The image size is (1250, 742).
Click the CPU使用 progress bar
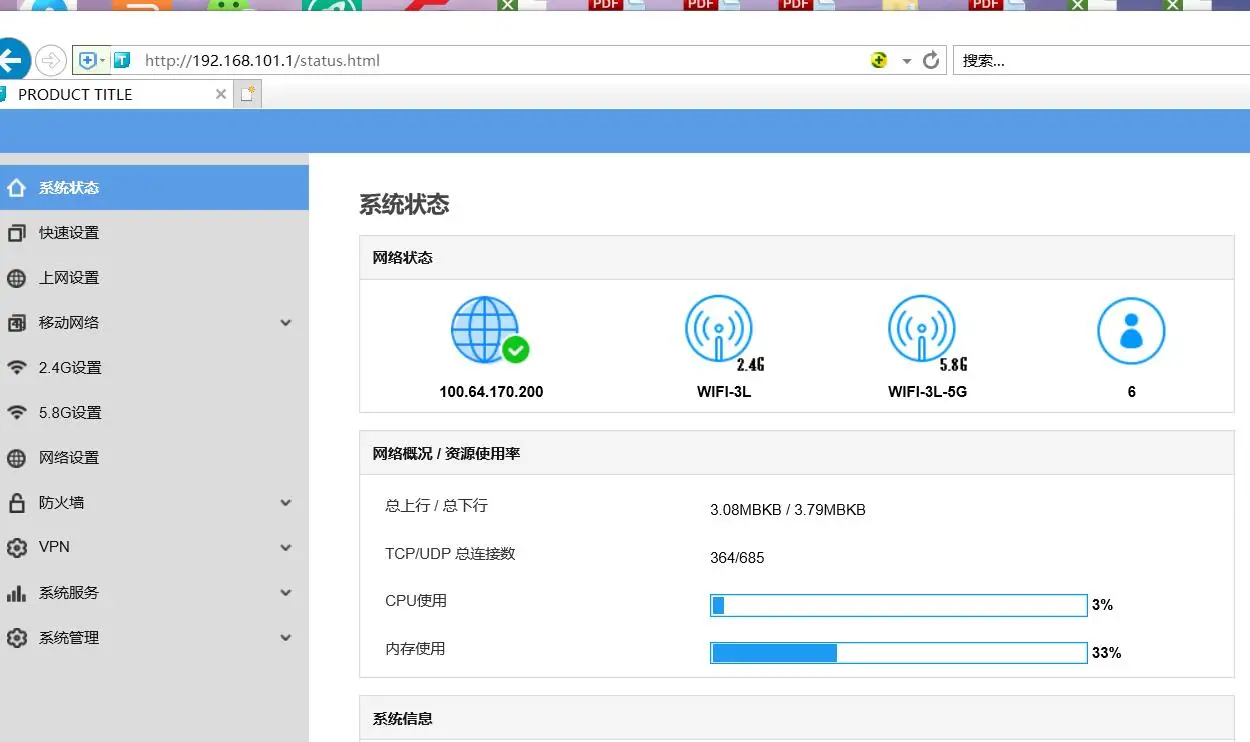(899, 605)
